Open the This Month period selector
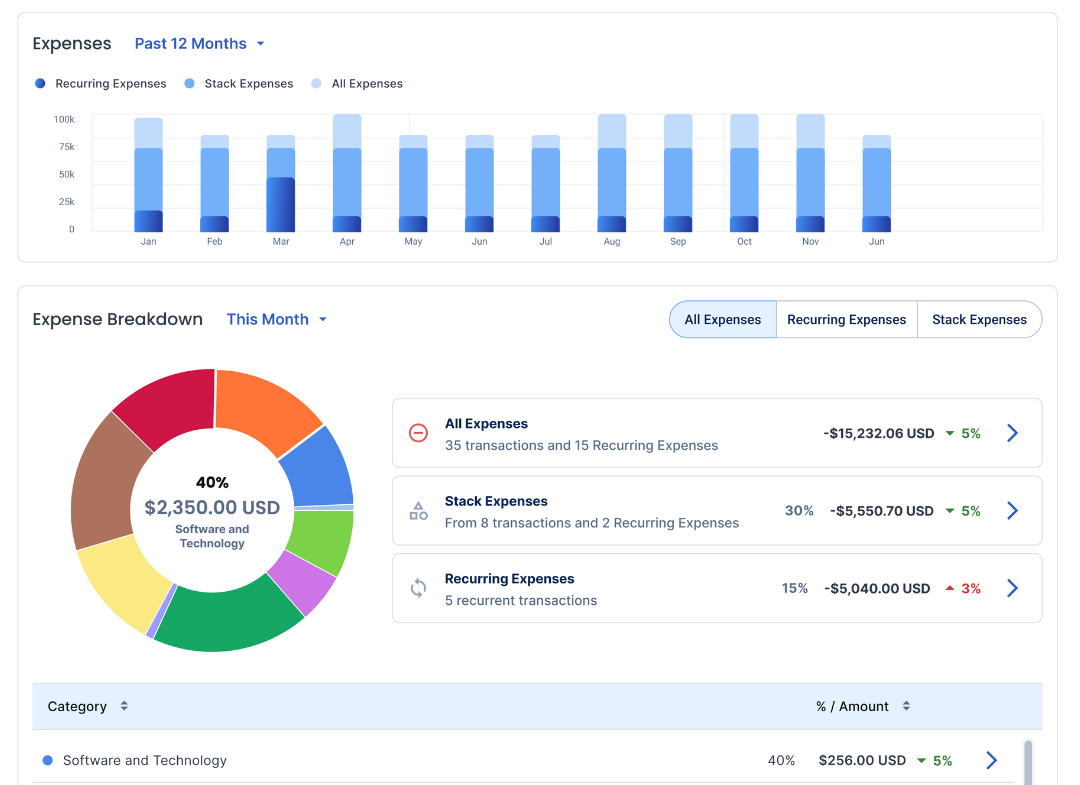 tap(276, 319)
